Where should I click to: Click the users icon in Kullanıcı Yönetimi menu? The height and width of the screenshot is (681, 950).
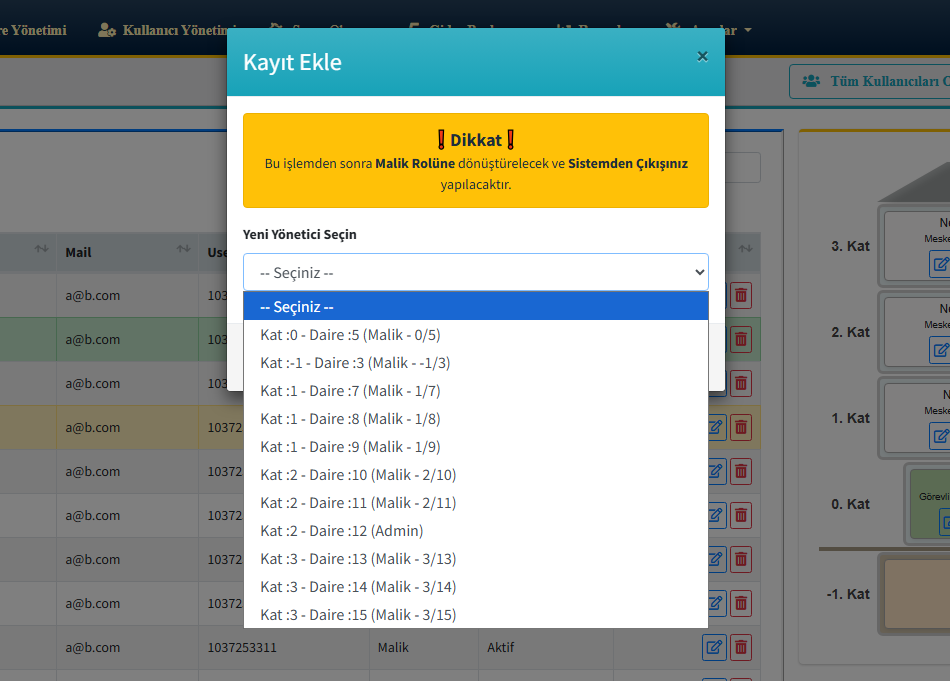pos(107,30)
